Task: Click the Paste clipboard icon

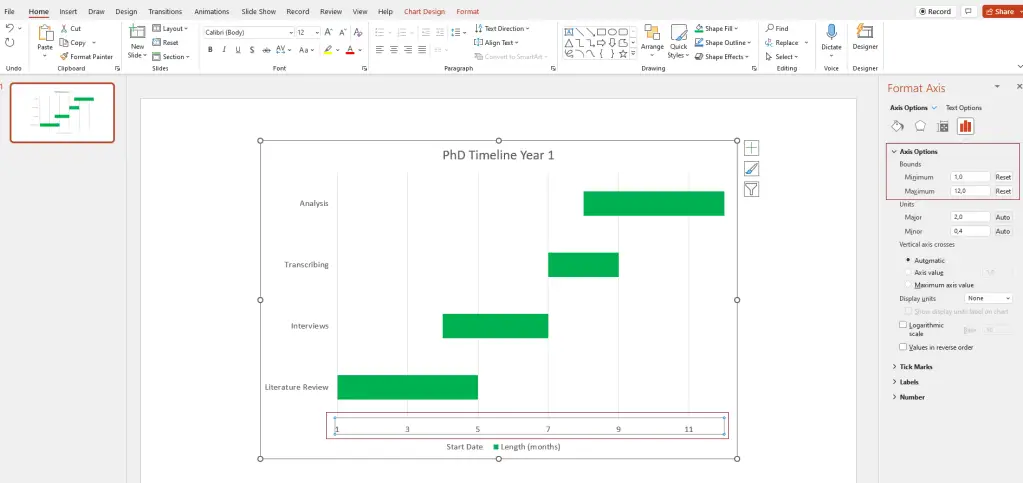Action: (45, 34)
